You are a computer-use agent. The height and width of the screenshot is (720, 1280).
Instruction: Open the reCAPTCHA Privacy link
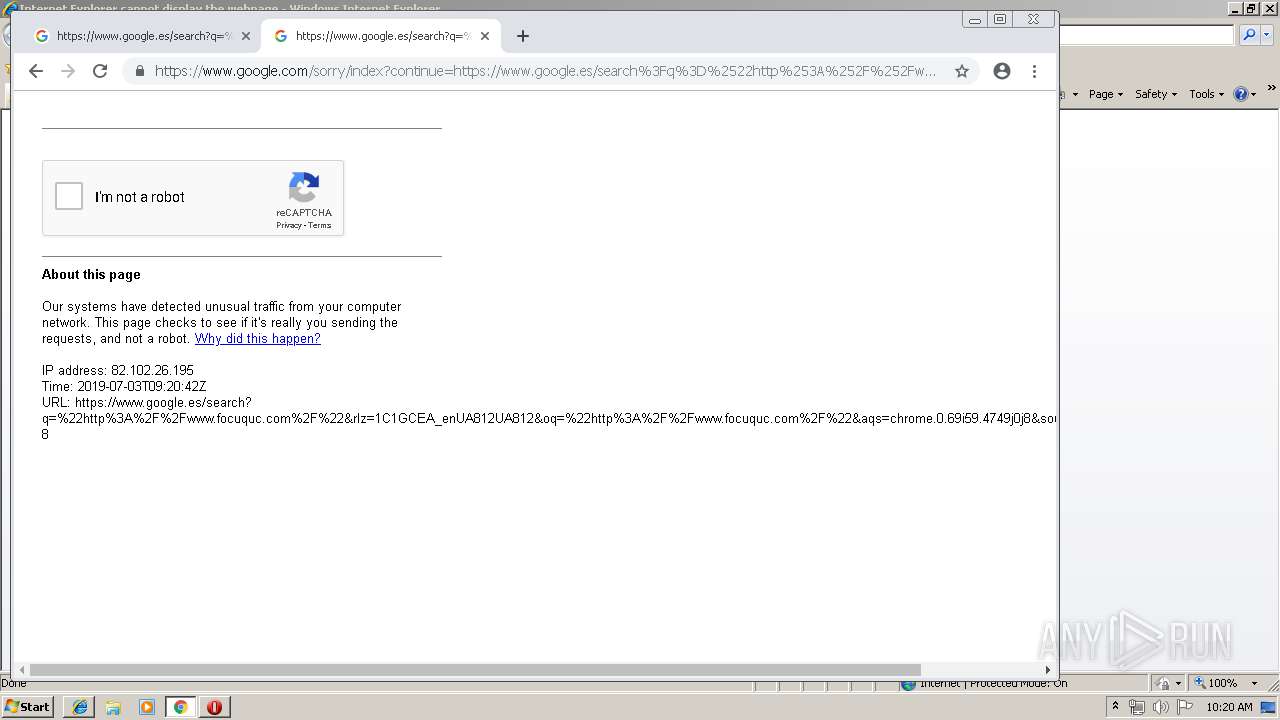click(288, 225)
